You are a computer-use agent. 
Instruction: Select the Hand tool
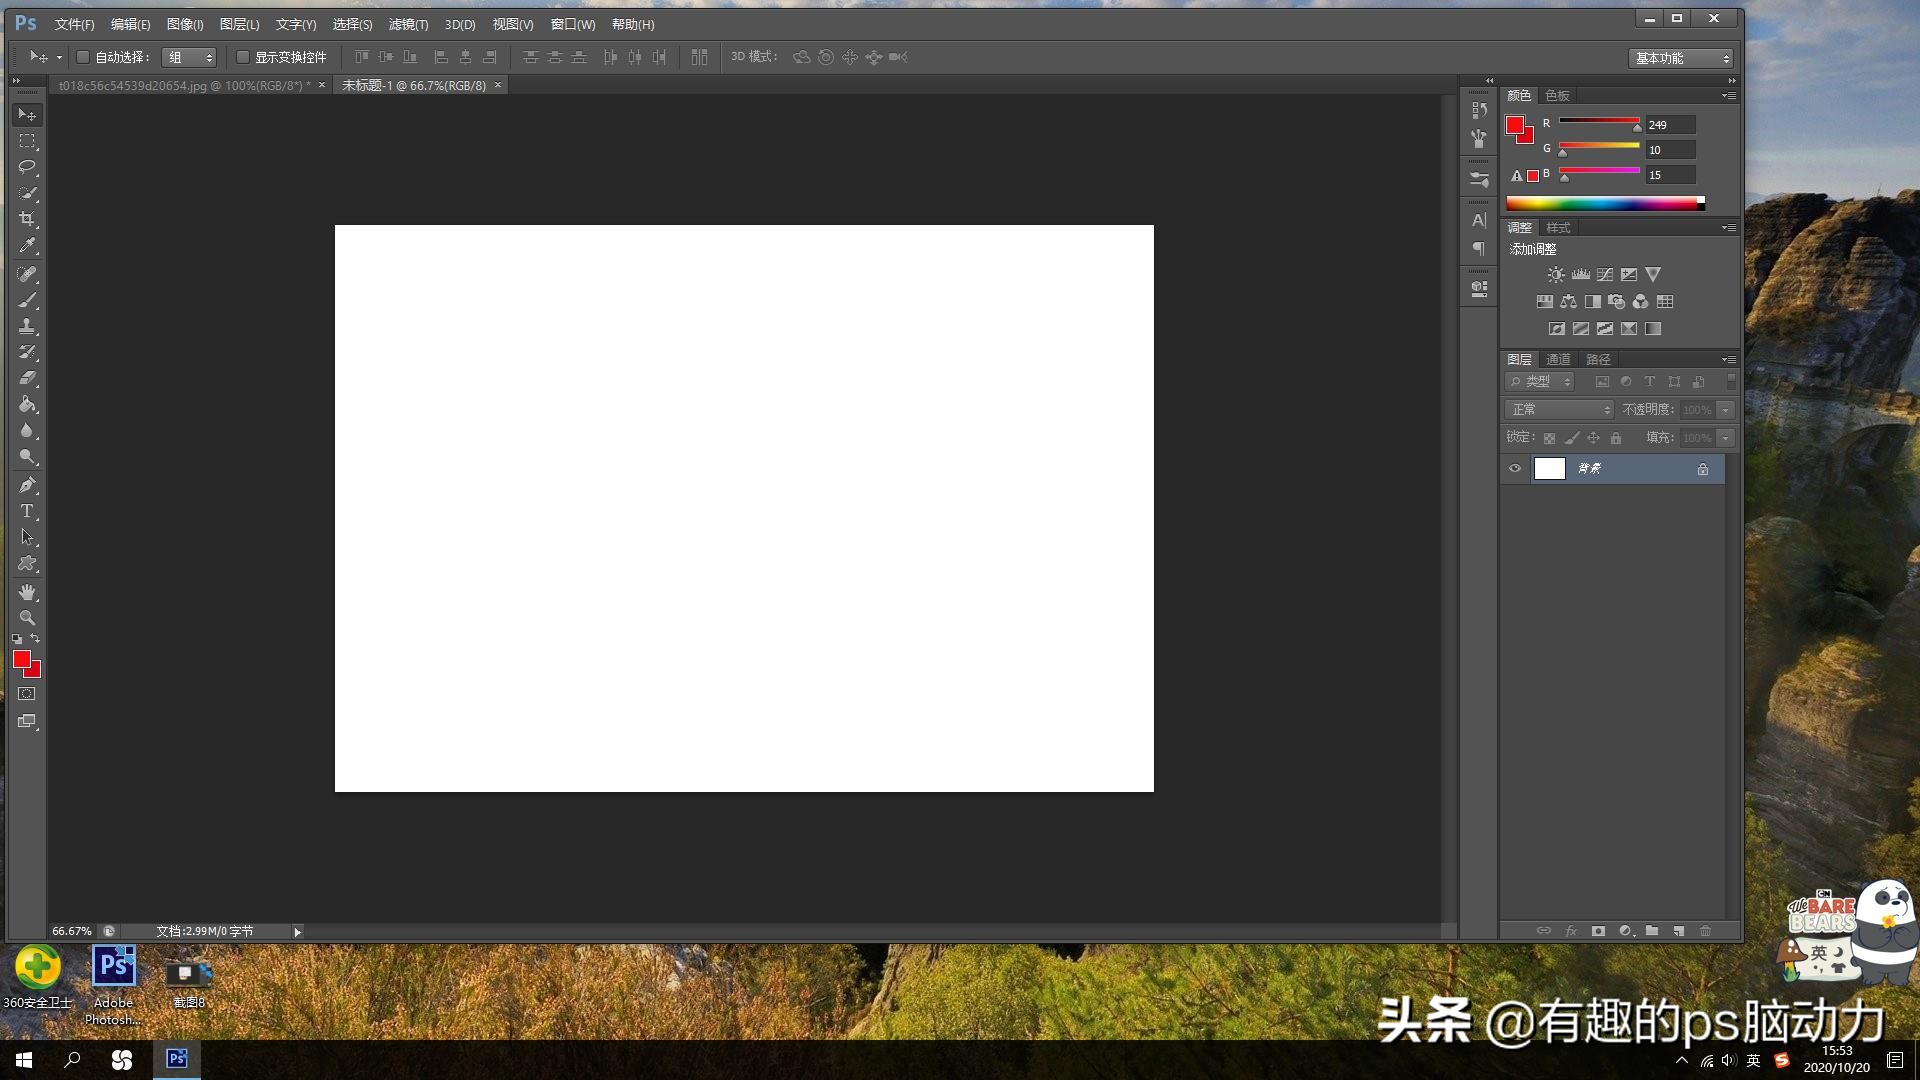pos(27,592)
